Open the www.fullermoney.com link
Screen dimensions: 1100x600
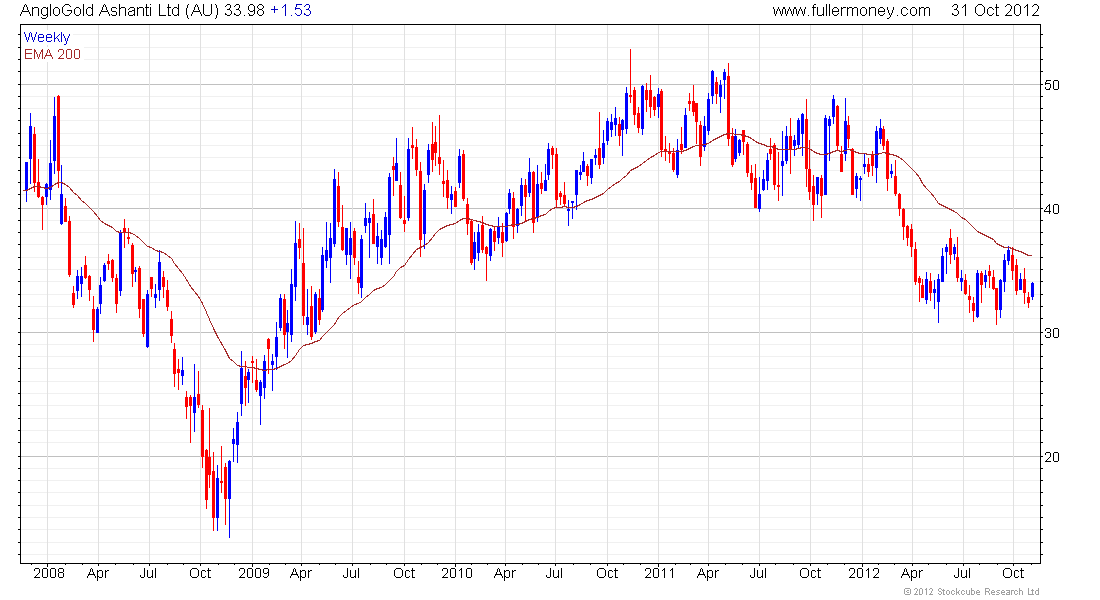click(x=851, y=11)
